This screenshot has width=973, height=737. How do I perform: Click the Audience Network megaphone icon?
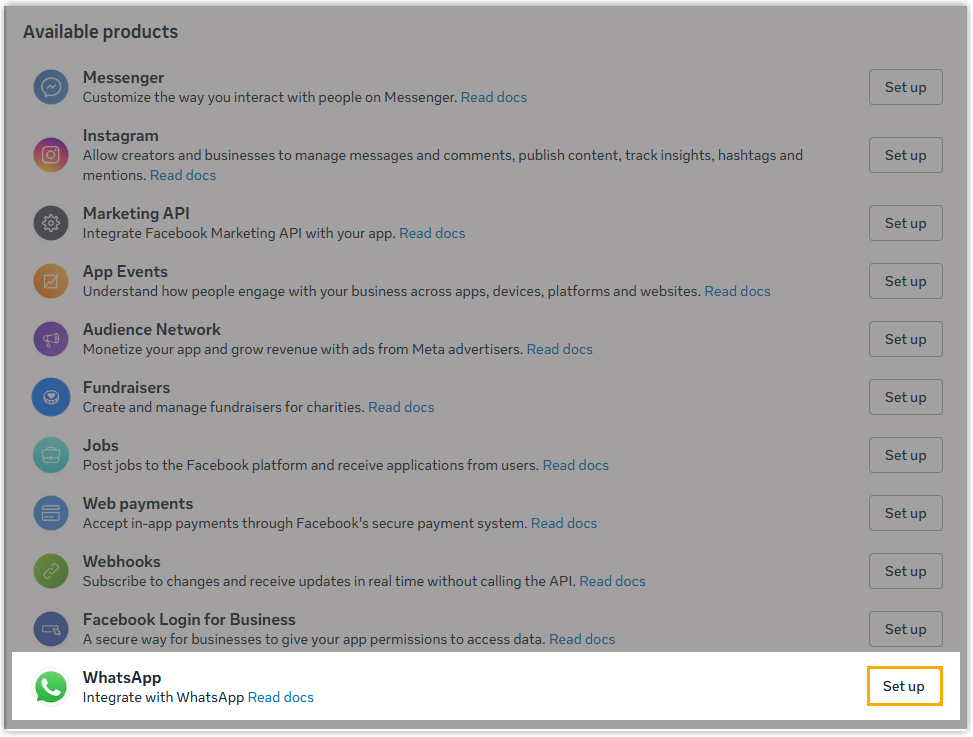pos(51,339)
